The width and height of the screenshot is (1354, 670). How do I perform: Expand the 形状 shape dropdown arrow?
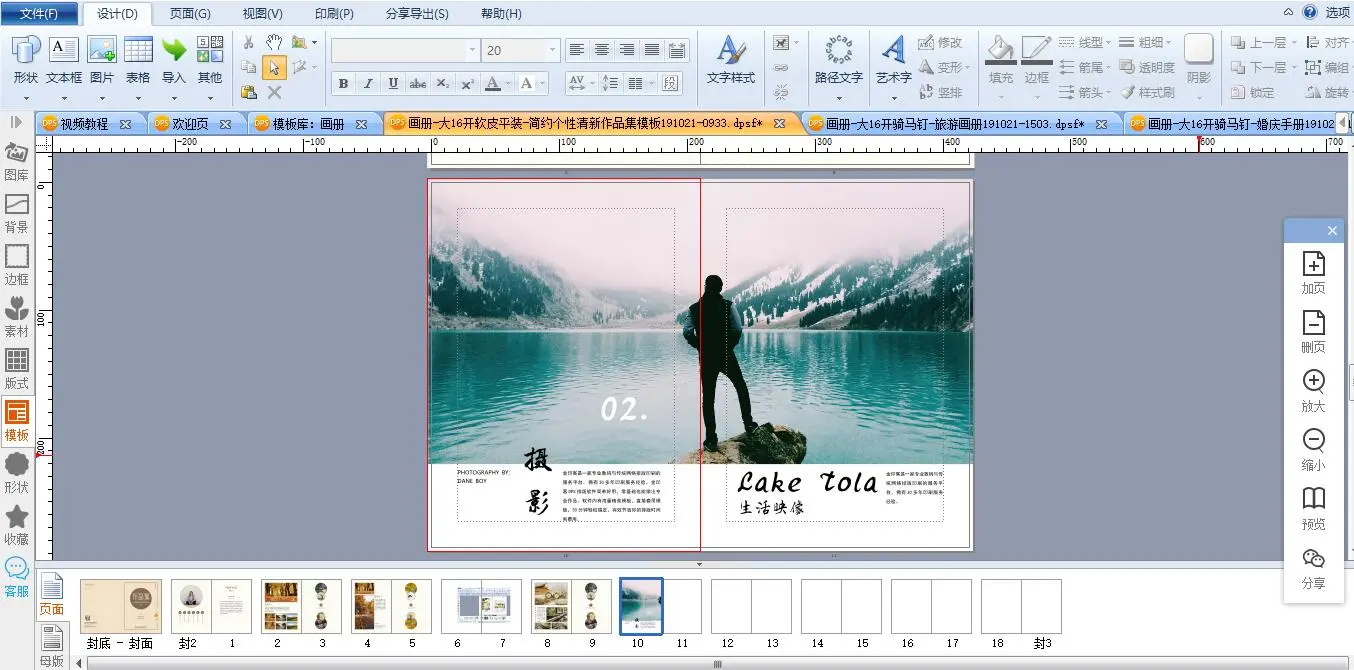click(x=26, y=98)
